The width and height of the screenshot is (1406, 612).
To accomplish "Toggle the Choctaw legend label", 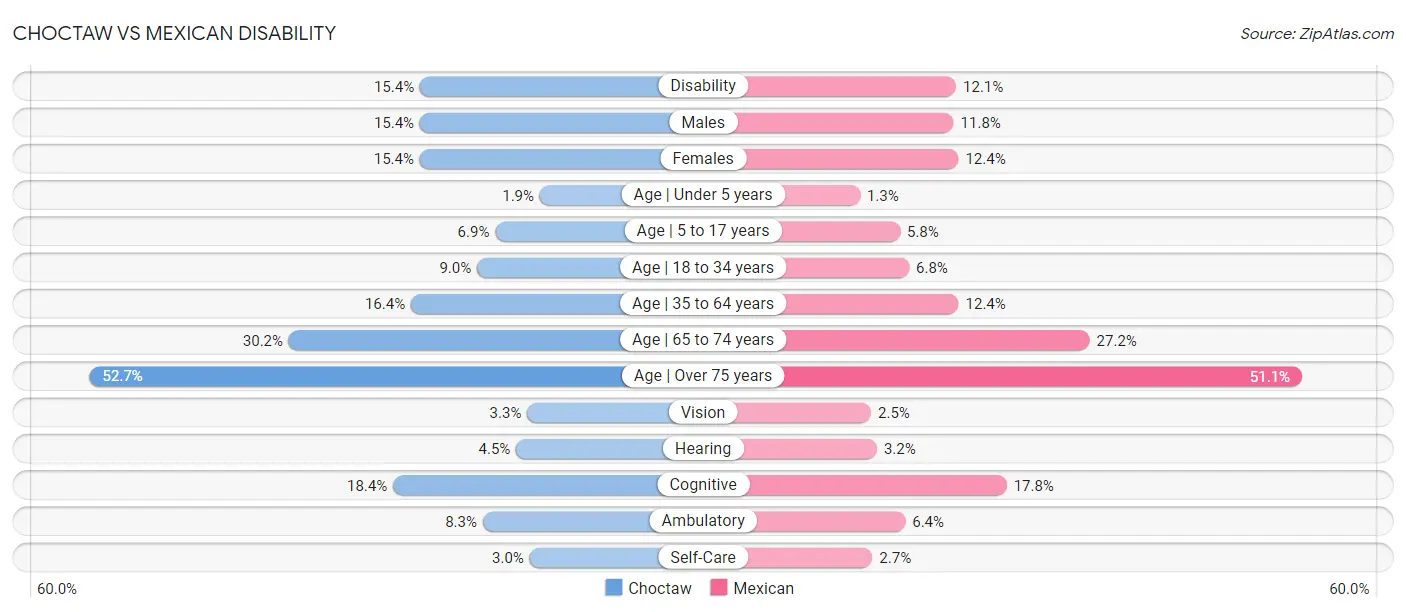I will (660, 588).
